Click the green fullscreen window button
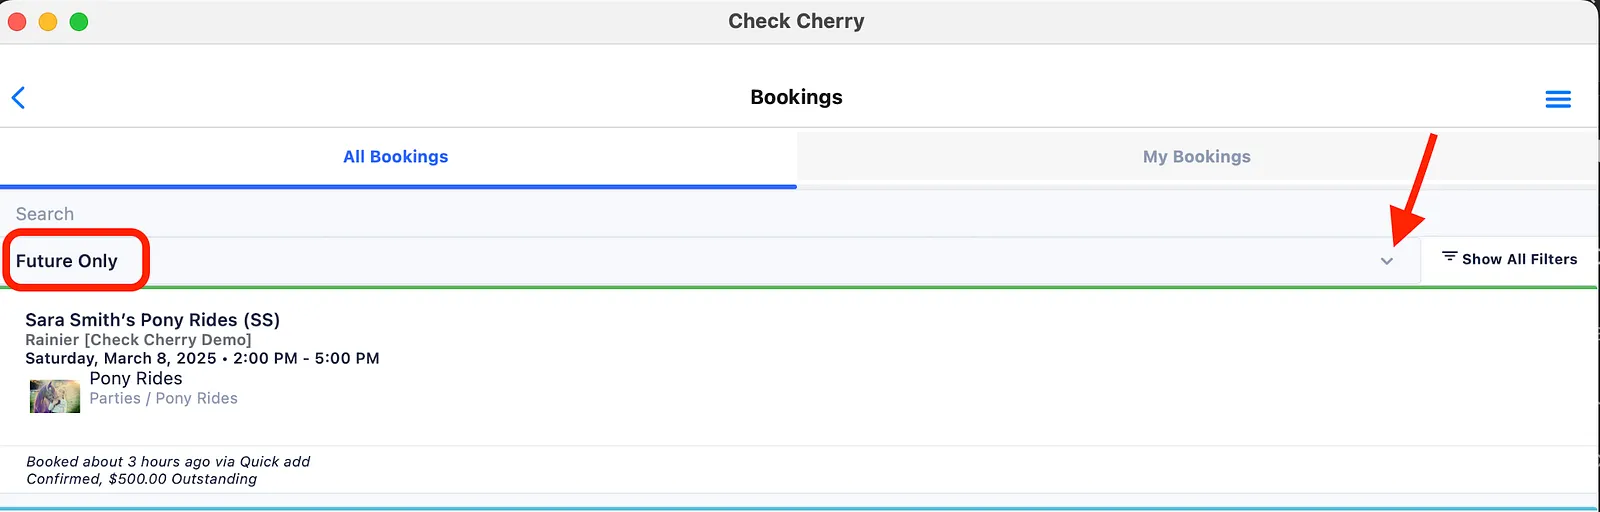Screen dimensions: 1600x512 [x=79, y=22]
